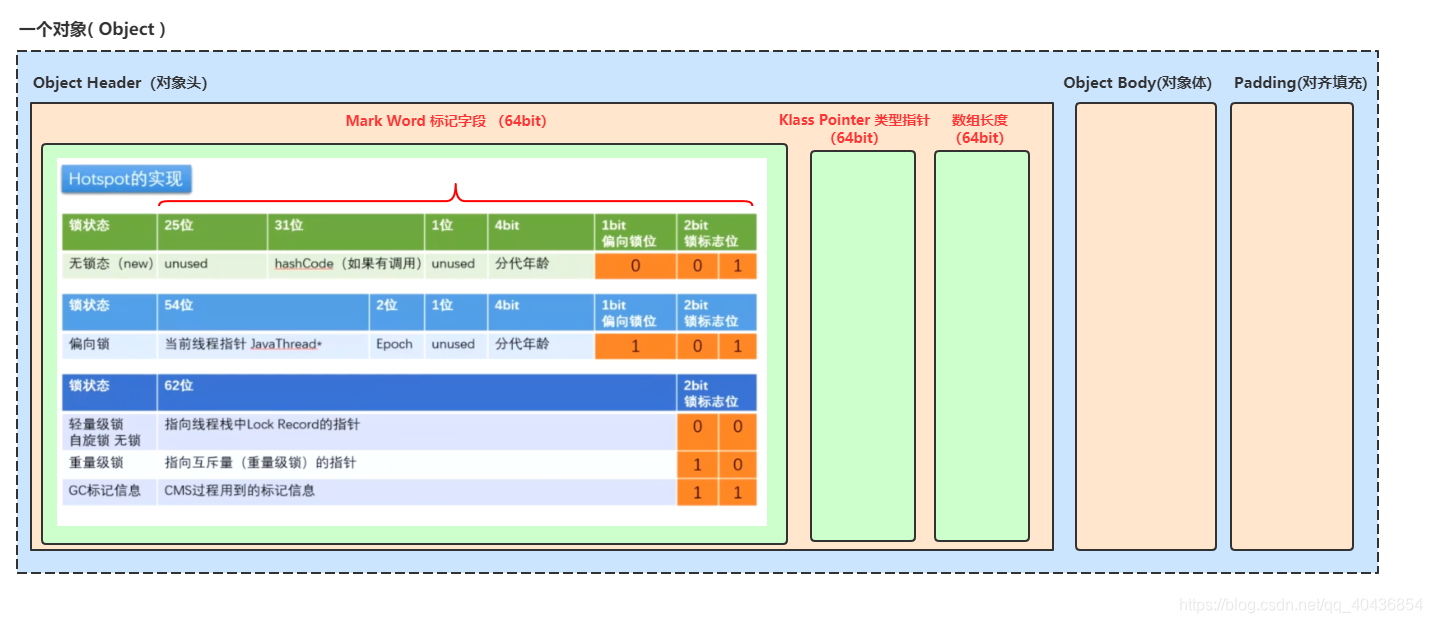Click the Object Header (对象头) label
Screen dimensions: 1432x623
(x=120, y=83)
